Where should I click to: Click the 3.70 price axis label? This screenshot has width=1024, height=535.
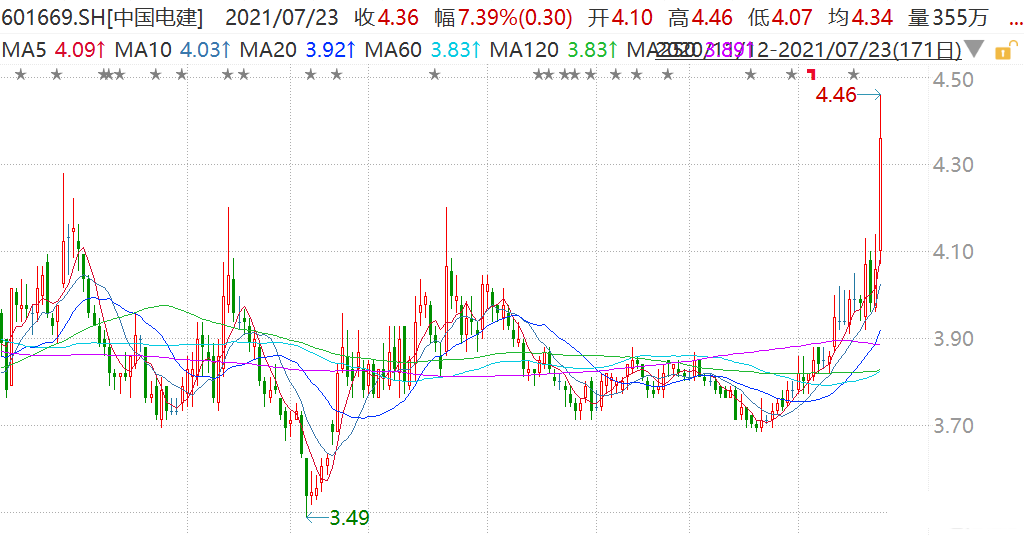click(x=953, y=426)
